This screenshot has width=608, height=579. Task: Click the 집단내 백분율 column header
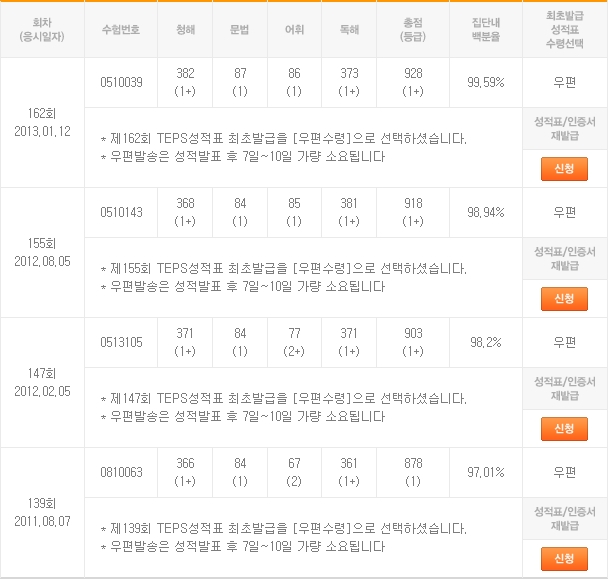tap(486, 29)
